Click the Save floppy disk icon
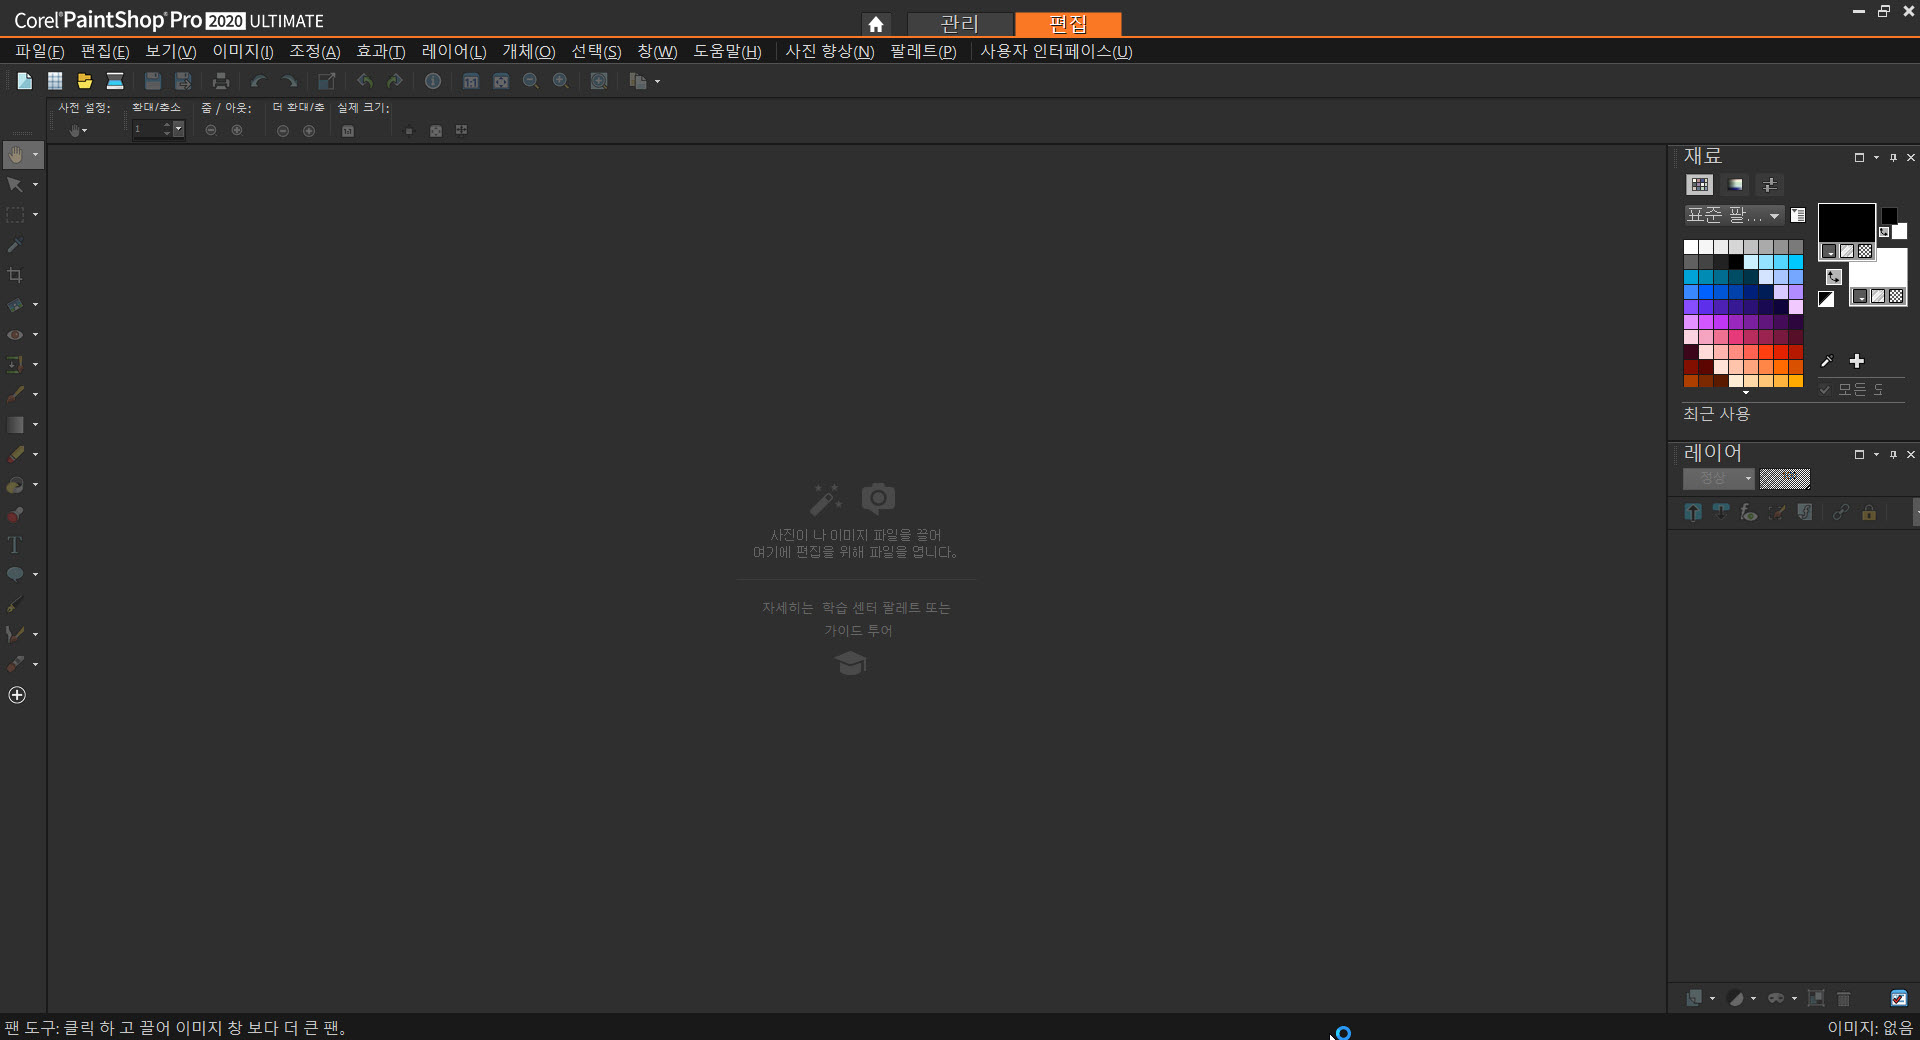 (x=153, y=81)
